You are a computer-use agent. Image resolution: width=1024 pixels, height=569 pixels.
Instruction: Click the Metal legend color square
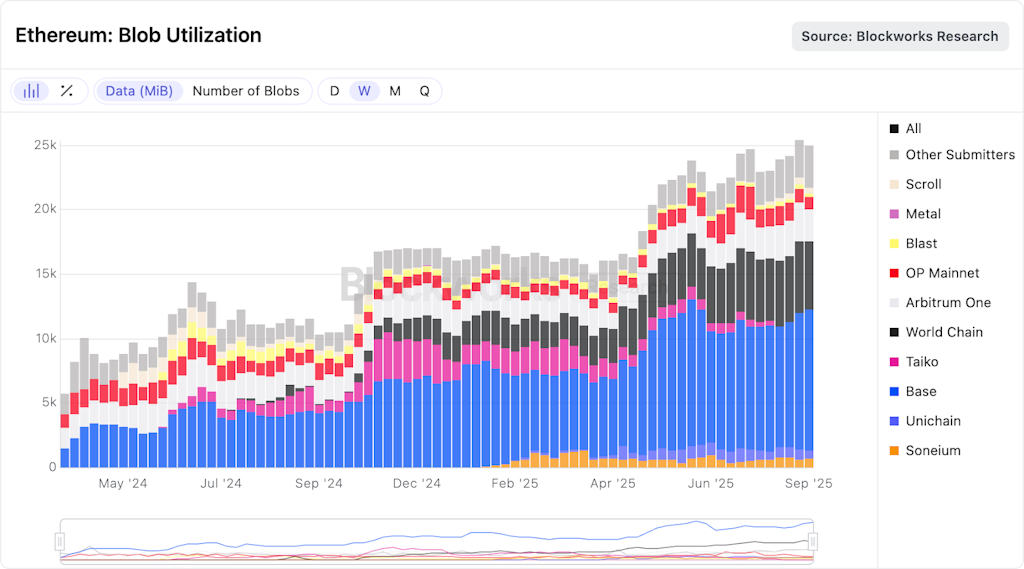pos(894,214)
